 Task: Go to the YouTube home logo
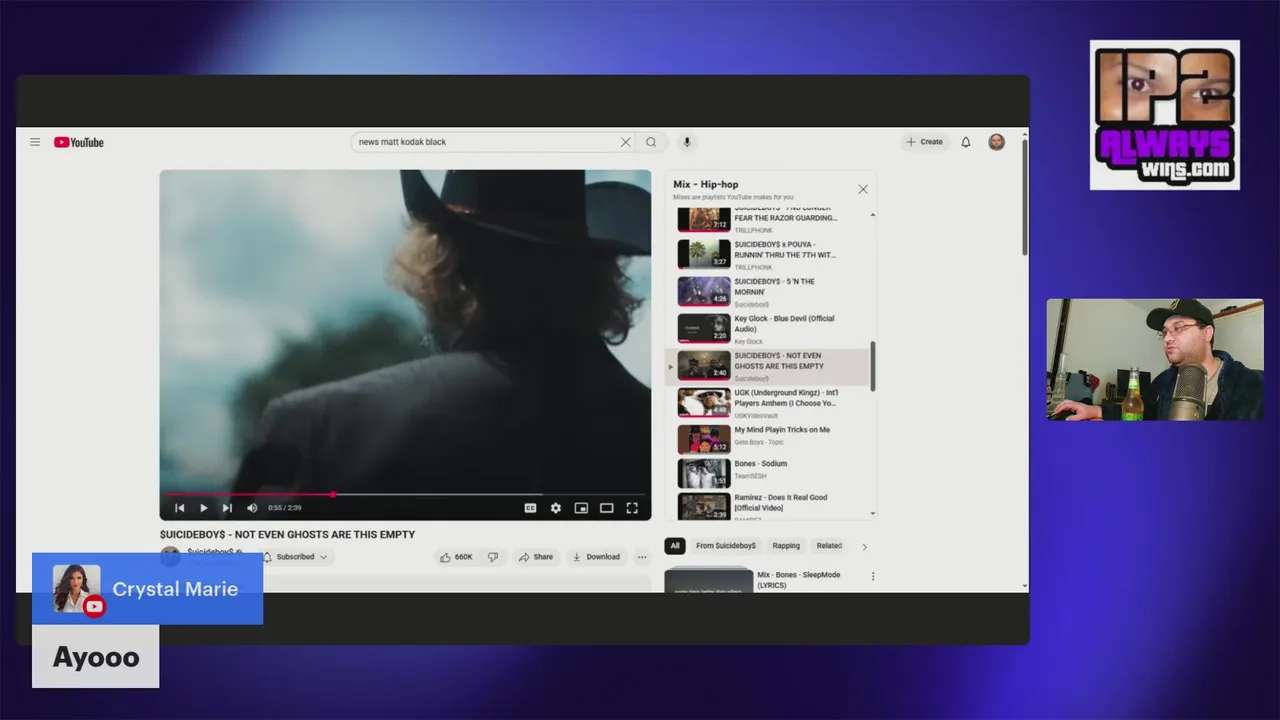(x=79, y=142)
